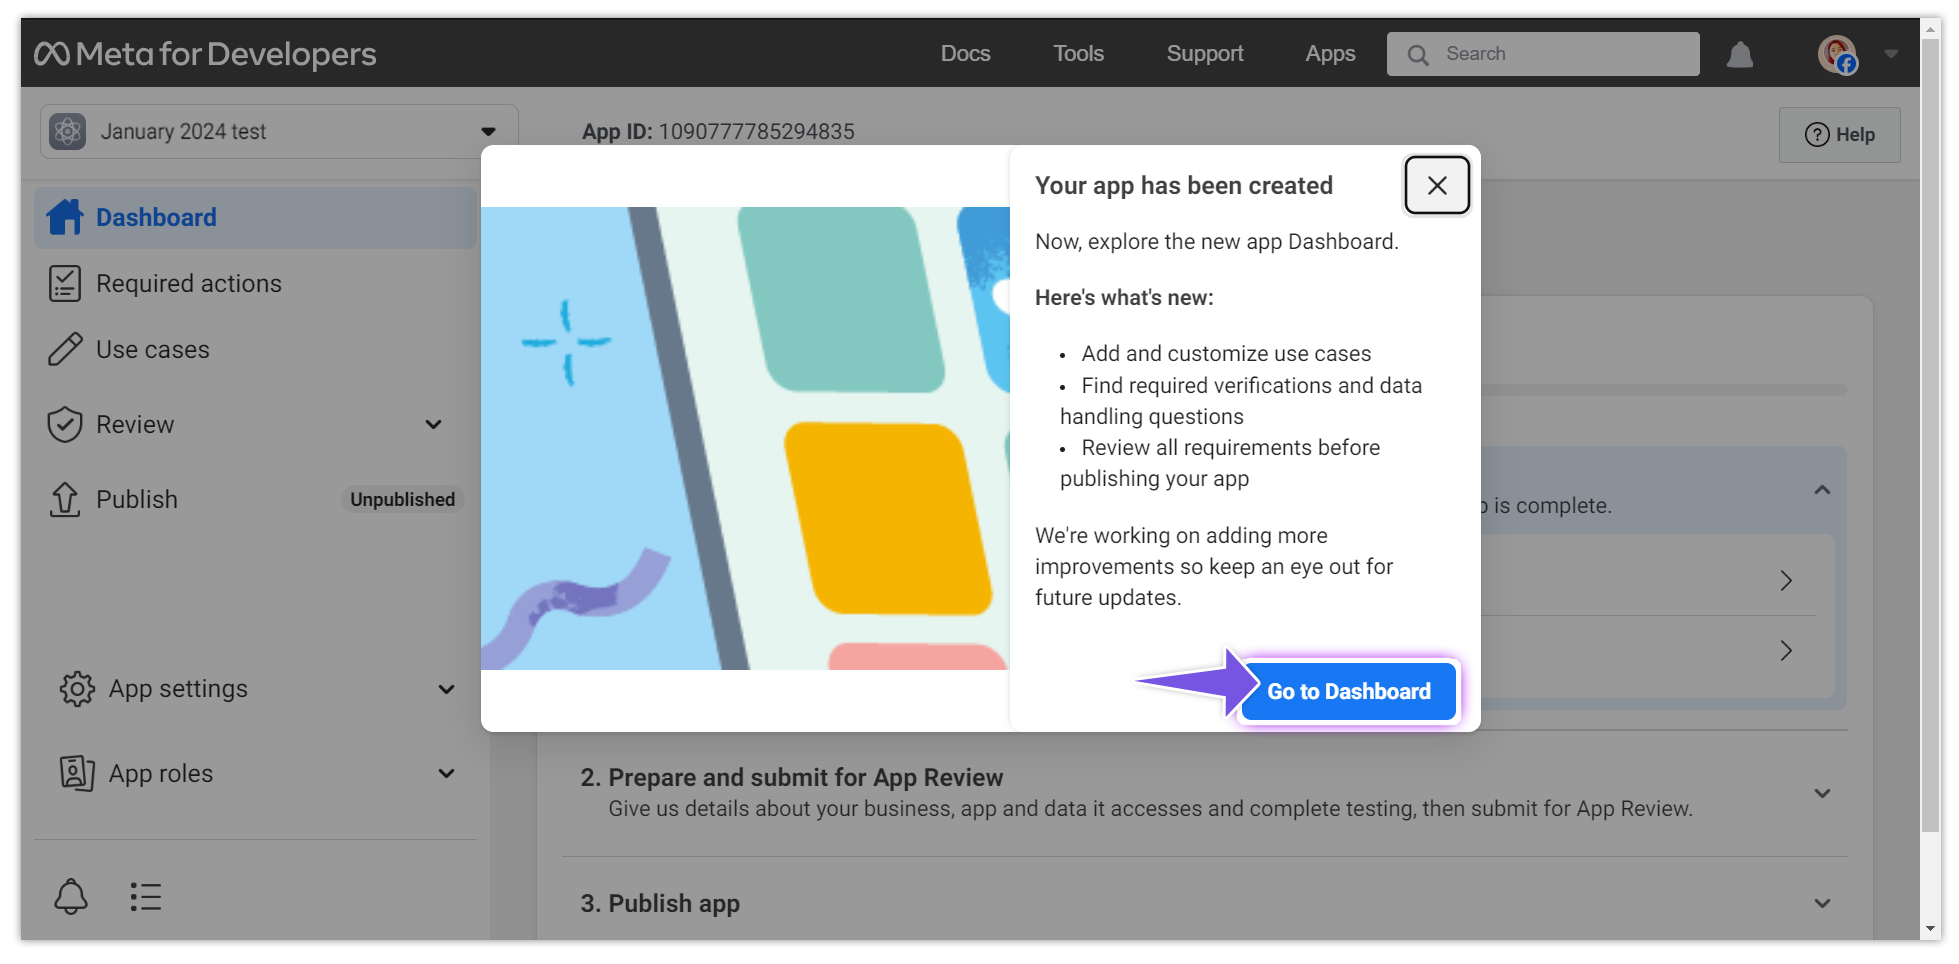Switch to the Apps menu item

pyautogui.click(x=1330, y=54)
